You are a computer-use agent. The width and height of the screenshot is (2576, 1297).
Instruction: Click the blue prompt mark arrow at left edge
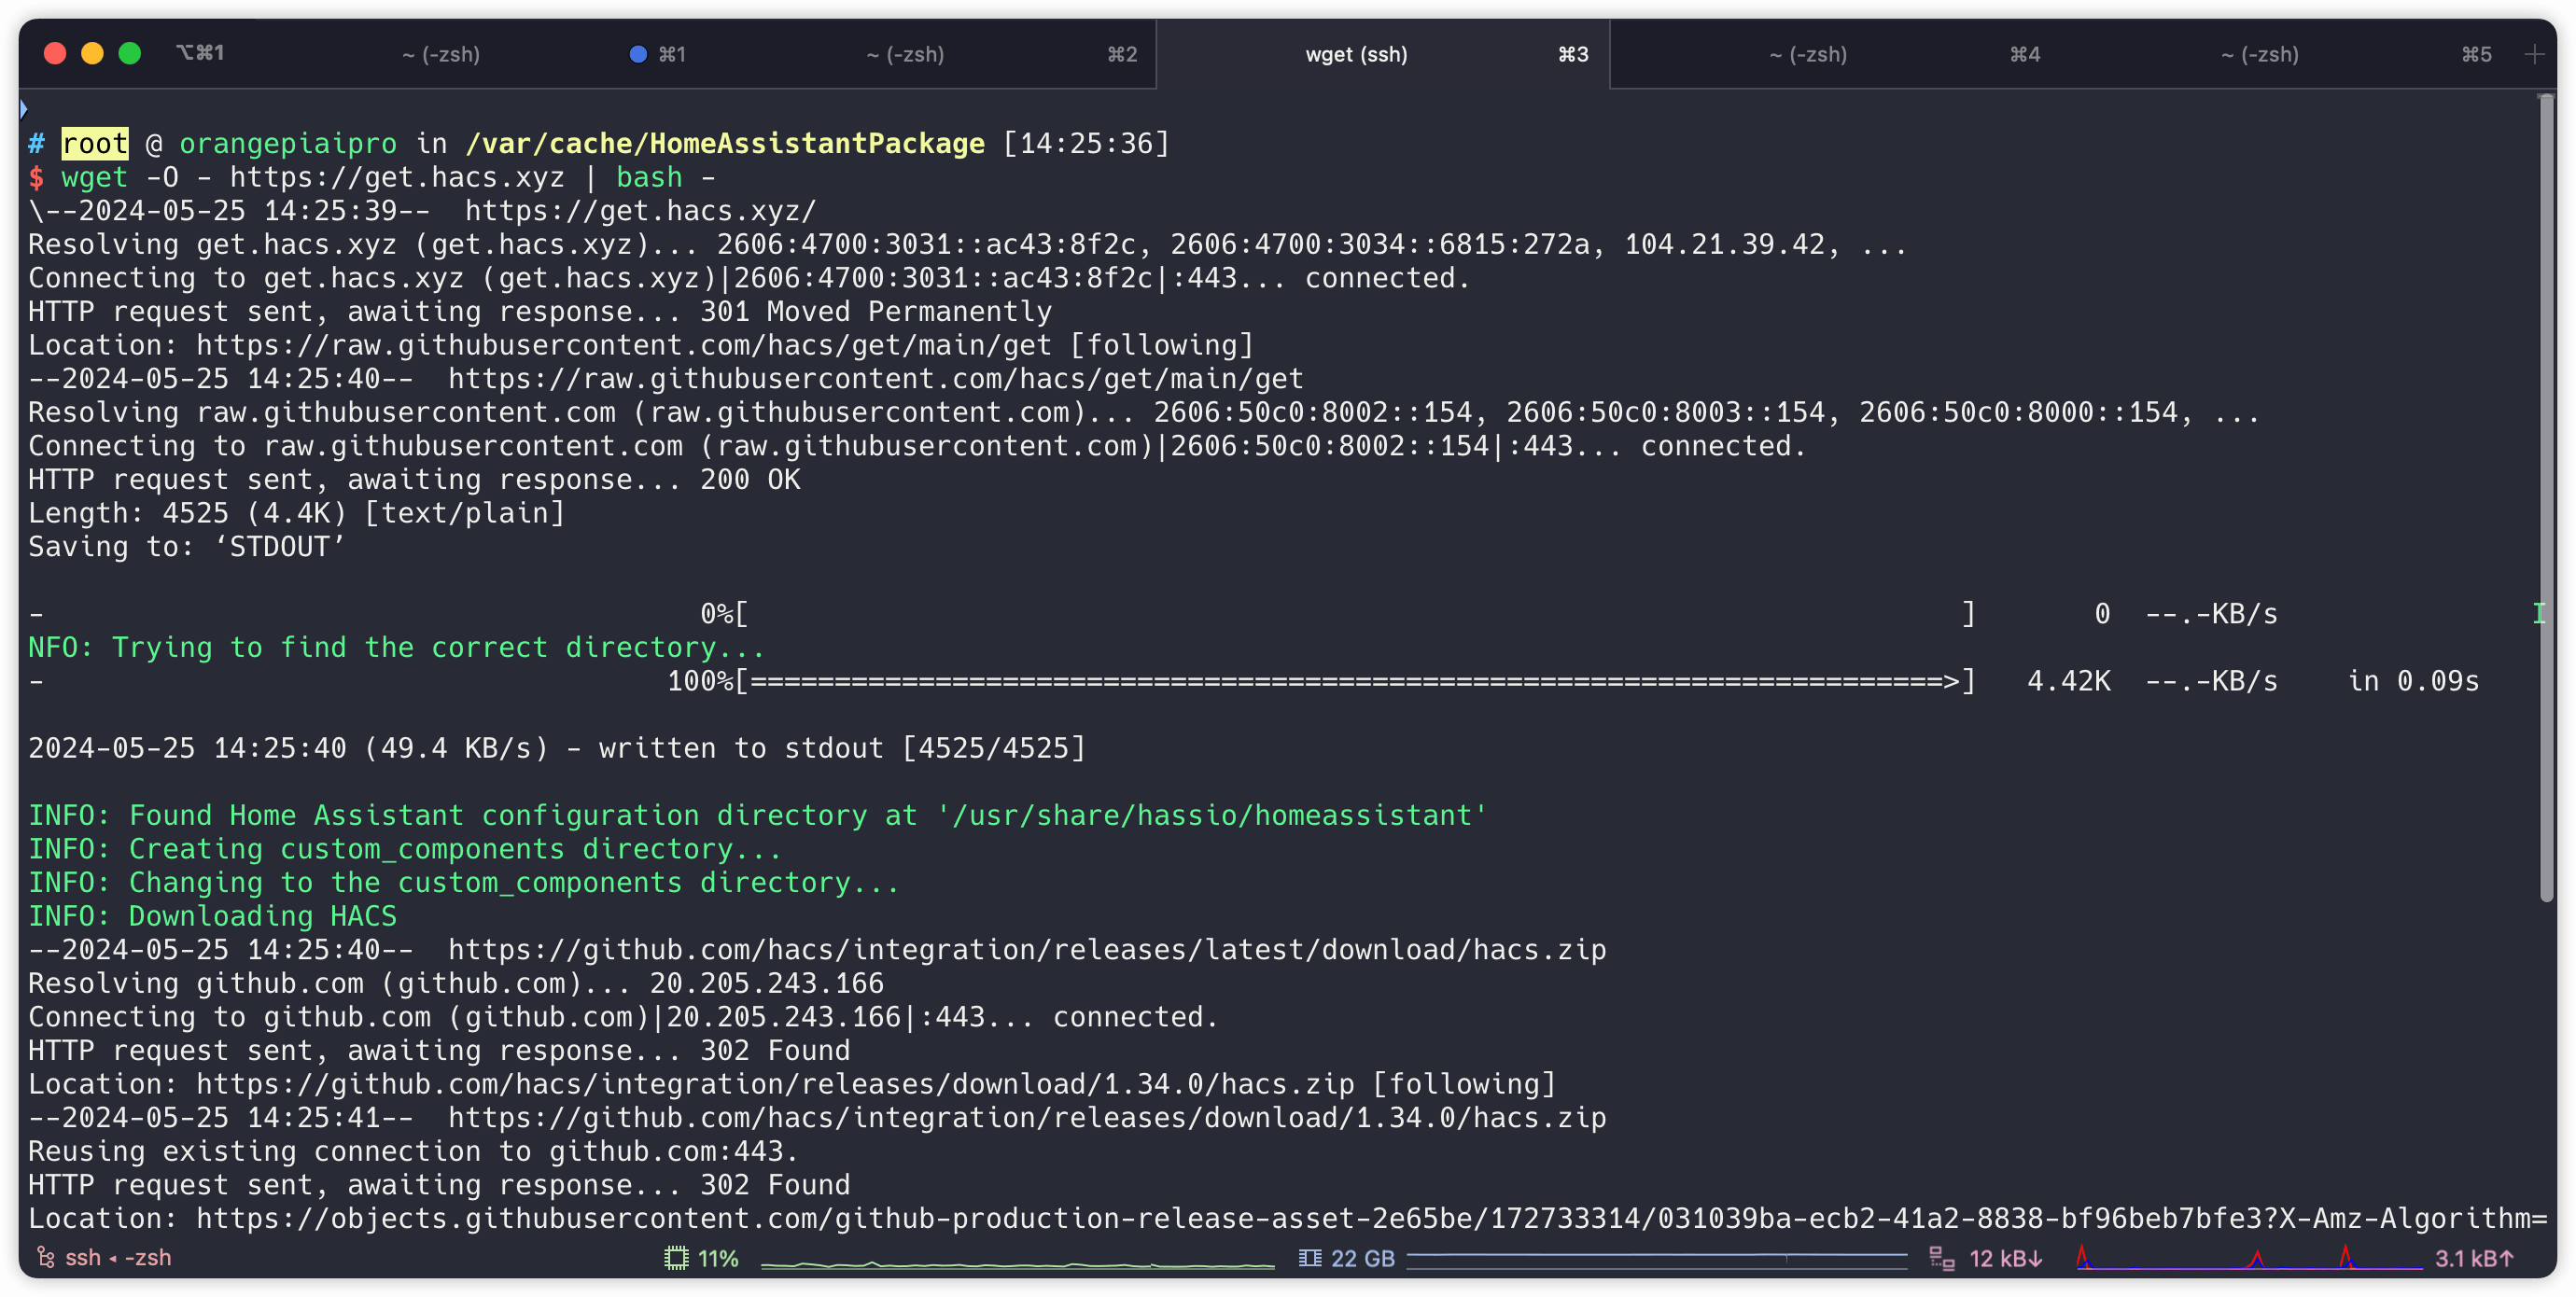tap(24, 108)
